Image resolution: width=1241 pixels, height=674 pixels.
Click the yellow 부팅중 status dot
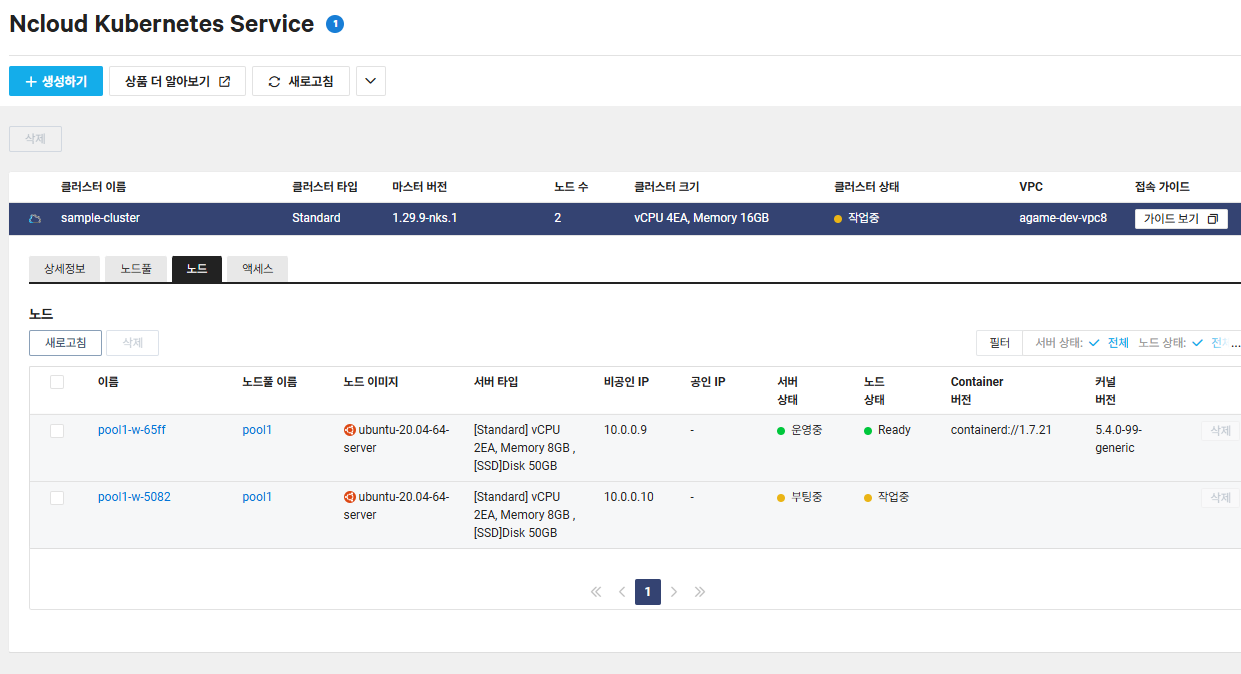[x=781, y=498]
